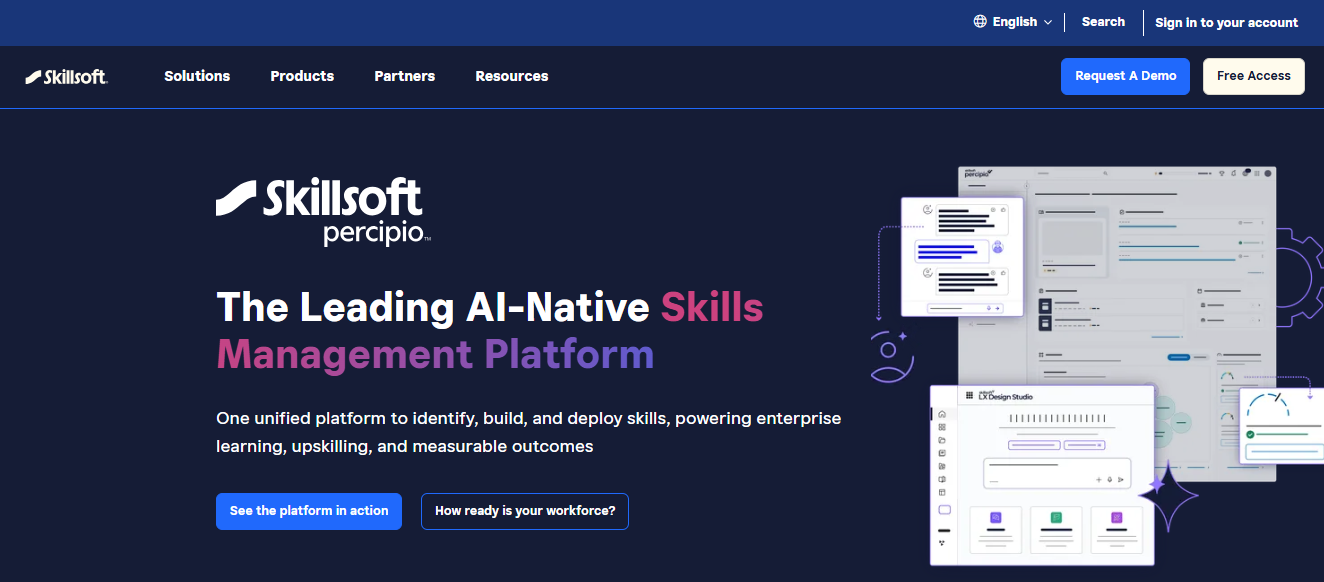Click the hero headline about AI-Native Skills

pos(490,330)
